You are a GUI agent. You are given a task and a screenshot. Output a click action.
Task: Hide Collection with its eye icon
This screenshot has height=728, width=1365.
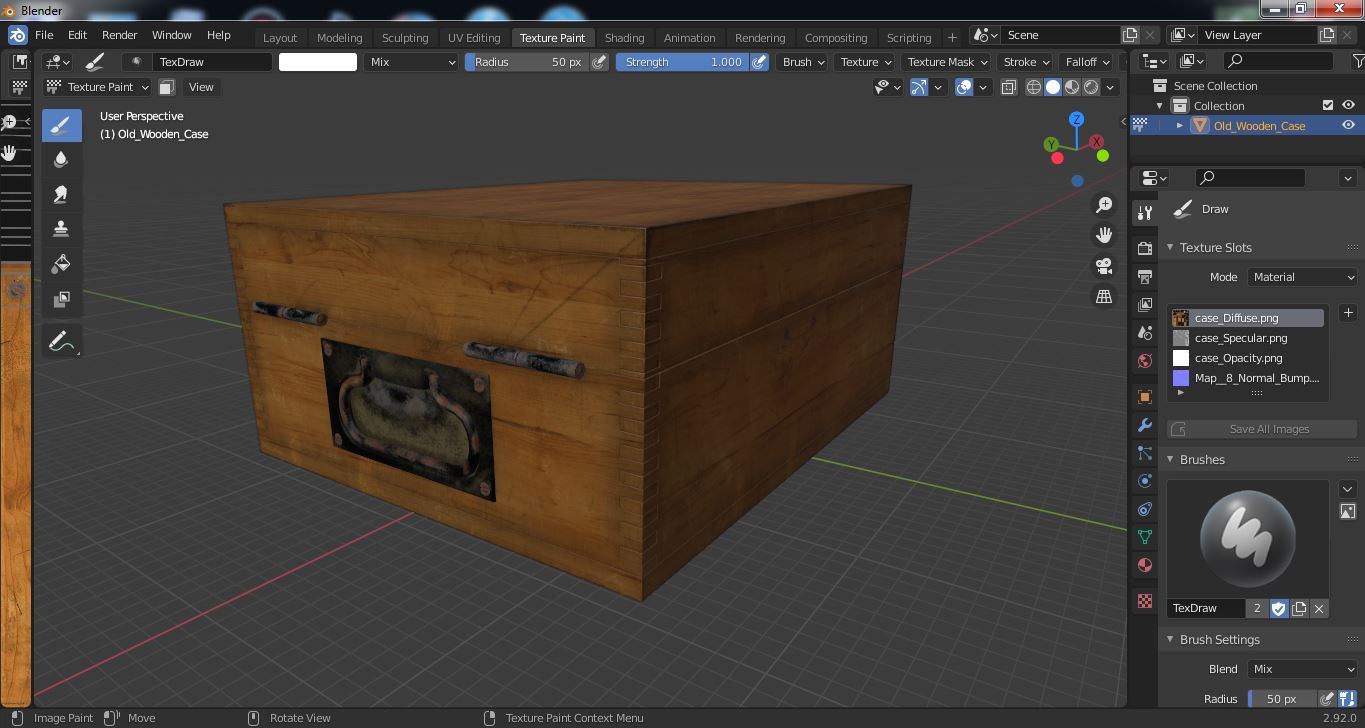[1348, 105]
